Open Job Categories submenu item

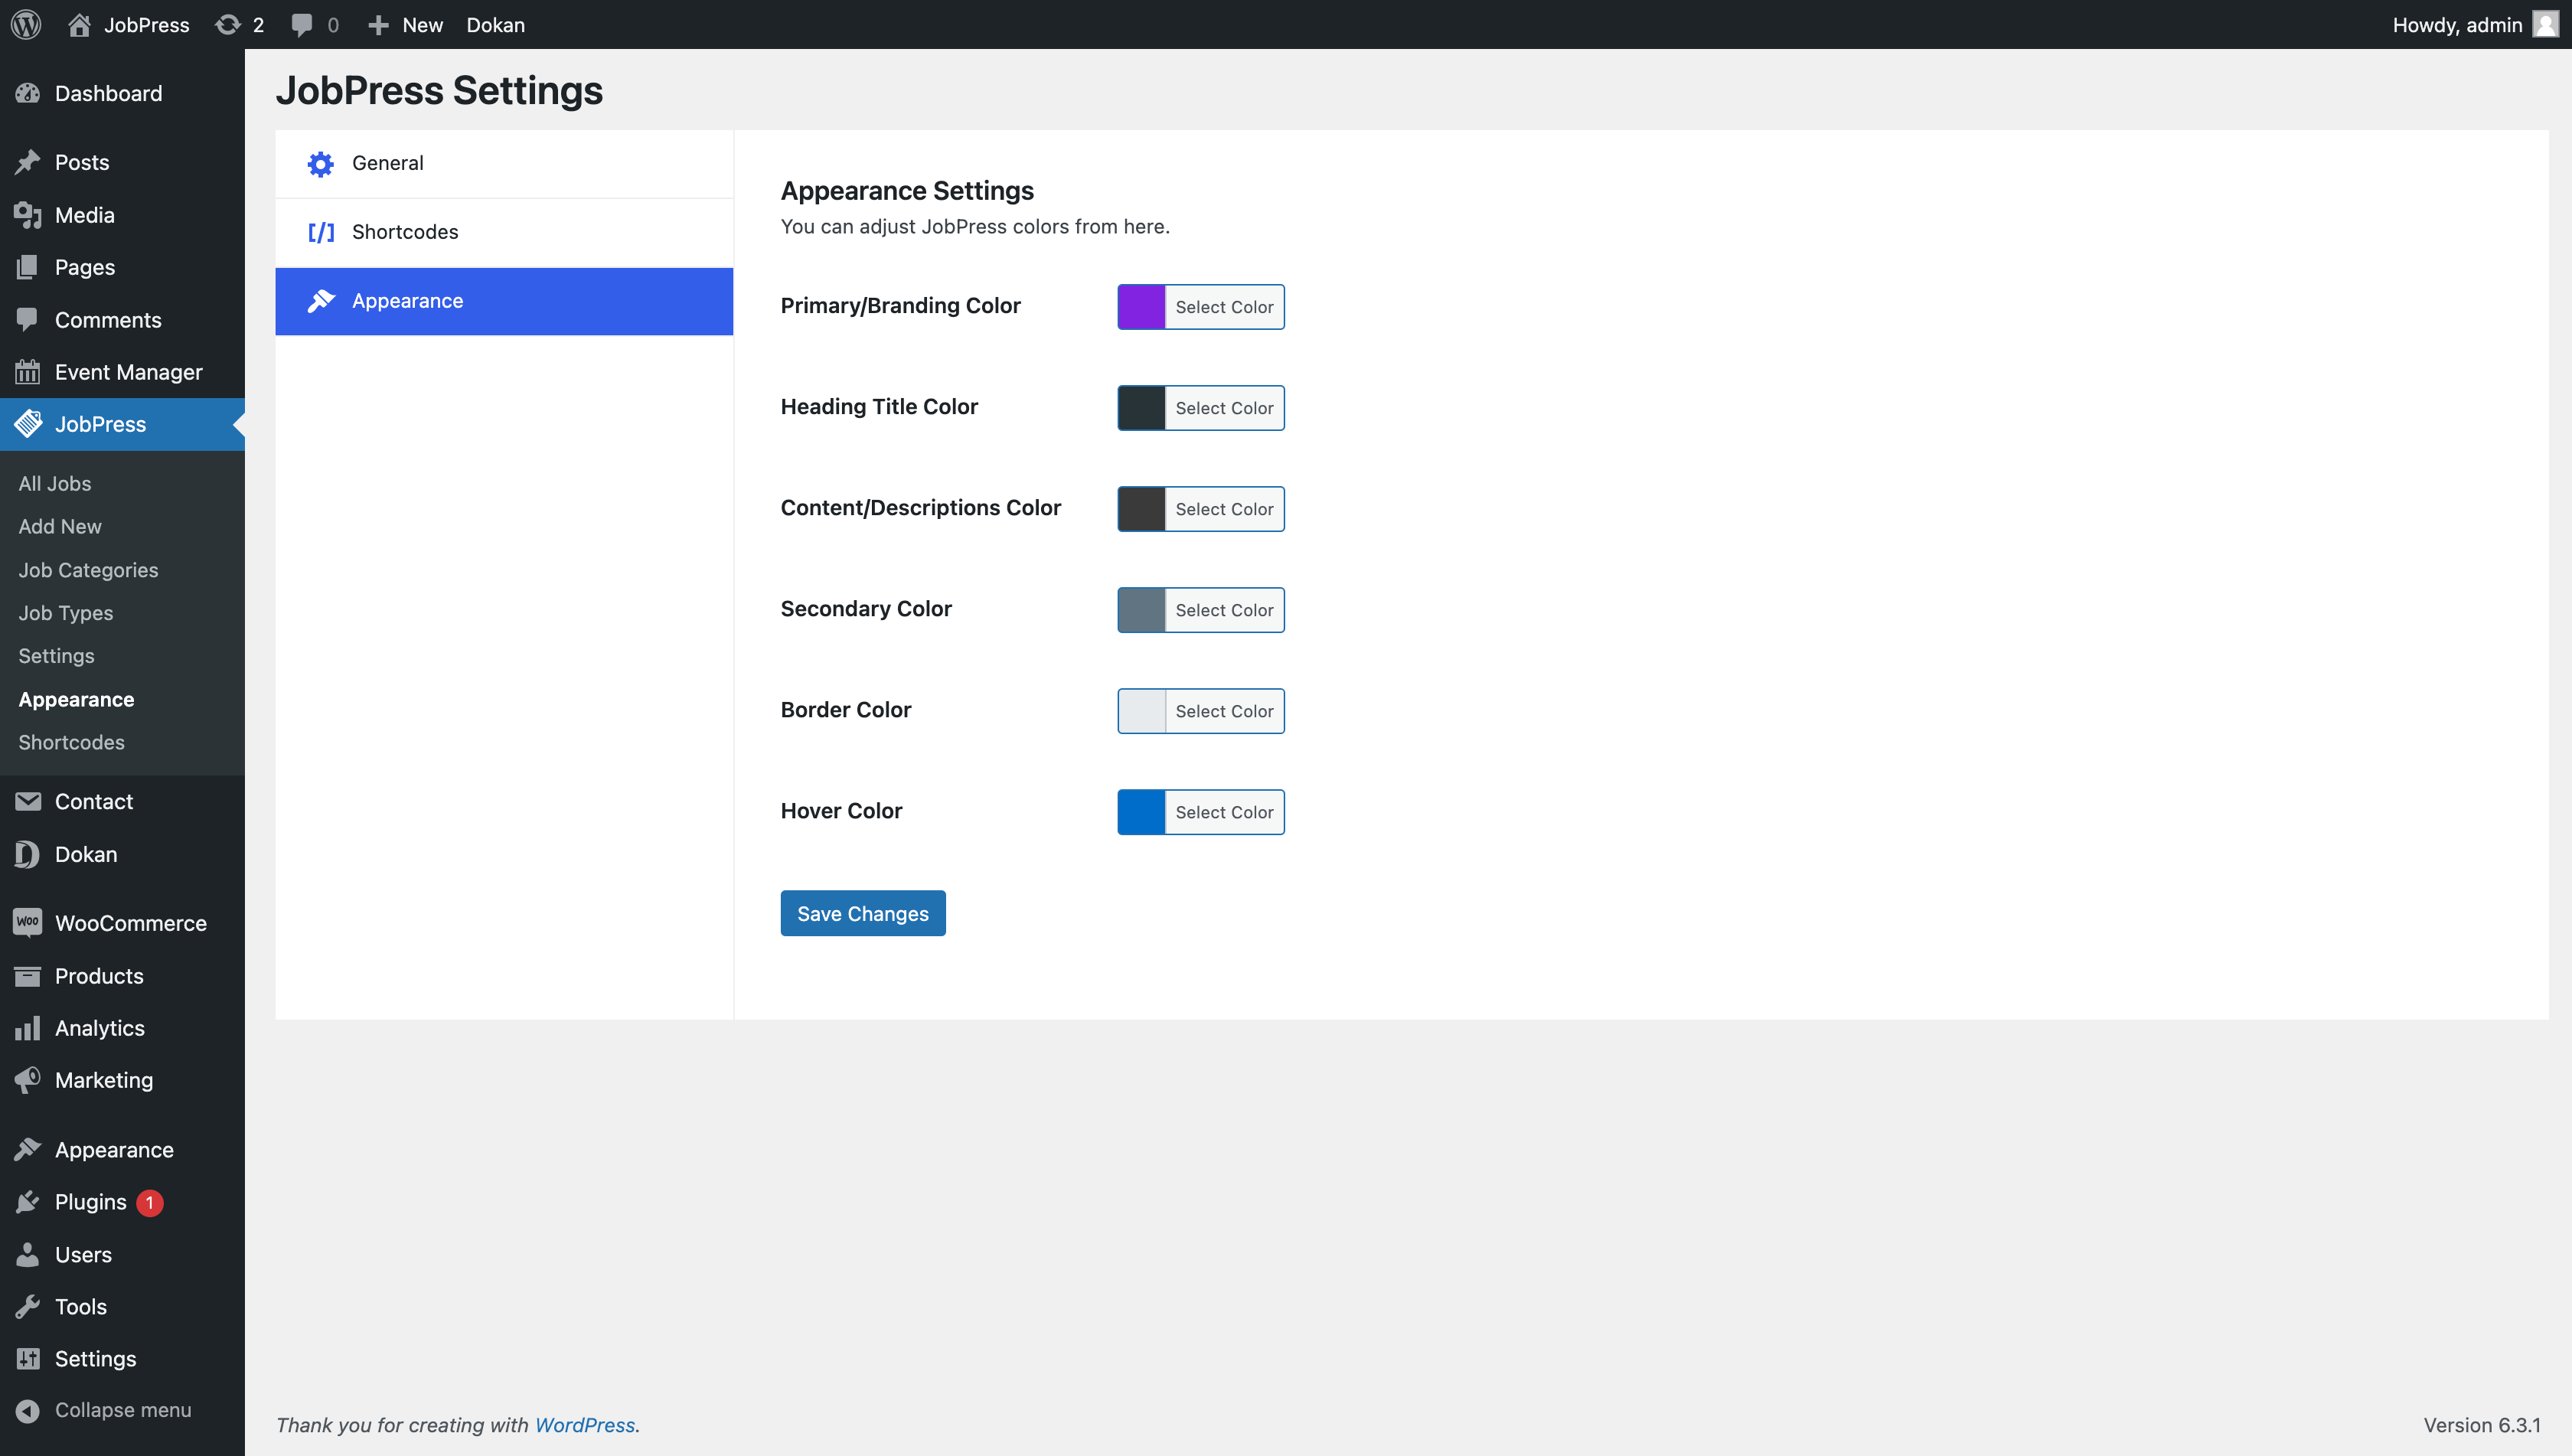[88, 570]
